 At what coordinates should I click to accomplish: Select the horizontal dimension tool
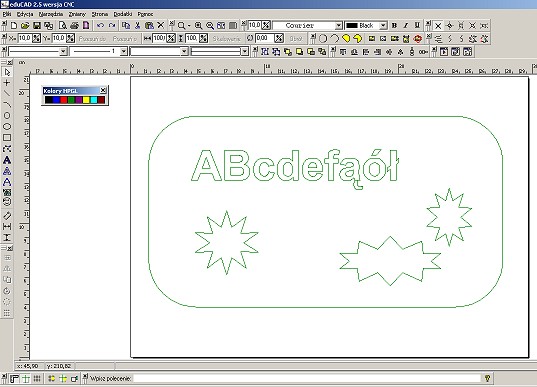7,226
